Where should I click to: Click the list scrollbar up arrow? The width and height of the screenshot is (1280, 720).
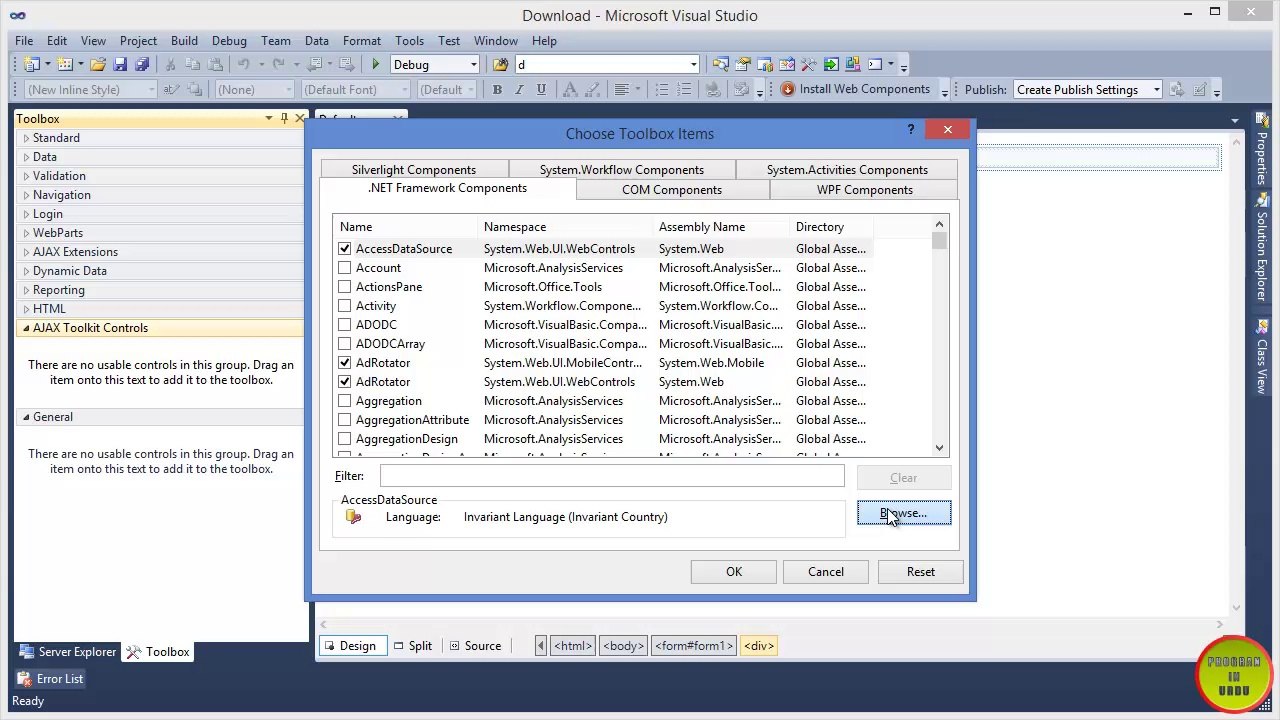pos(939,224)
